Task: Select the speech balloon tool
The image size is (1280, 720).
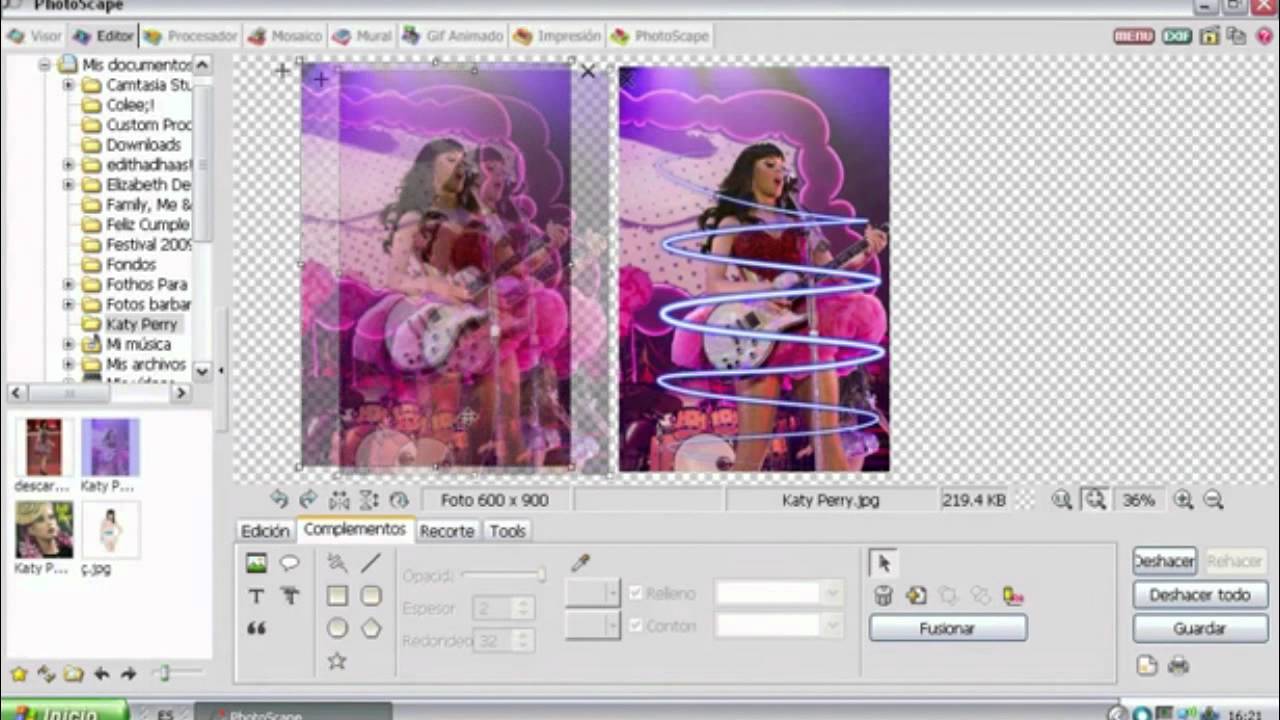Action: click(290, 564)
